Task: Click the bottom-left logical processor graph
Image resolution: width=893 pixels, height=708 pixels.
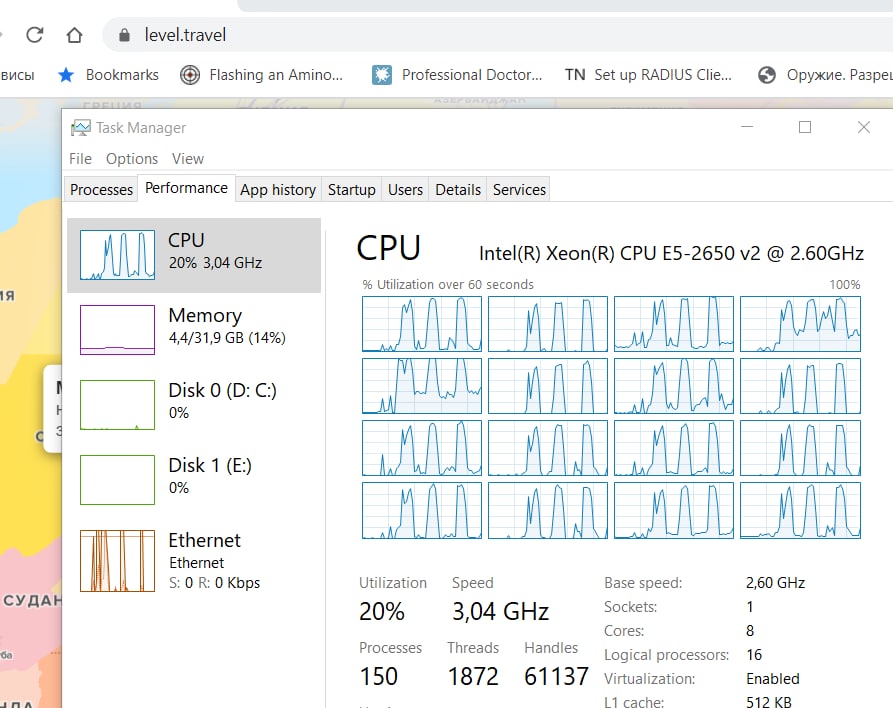Action: (x=421, y=510)
